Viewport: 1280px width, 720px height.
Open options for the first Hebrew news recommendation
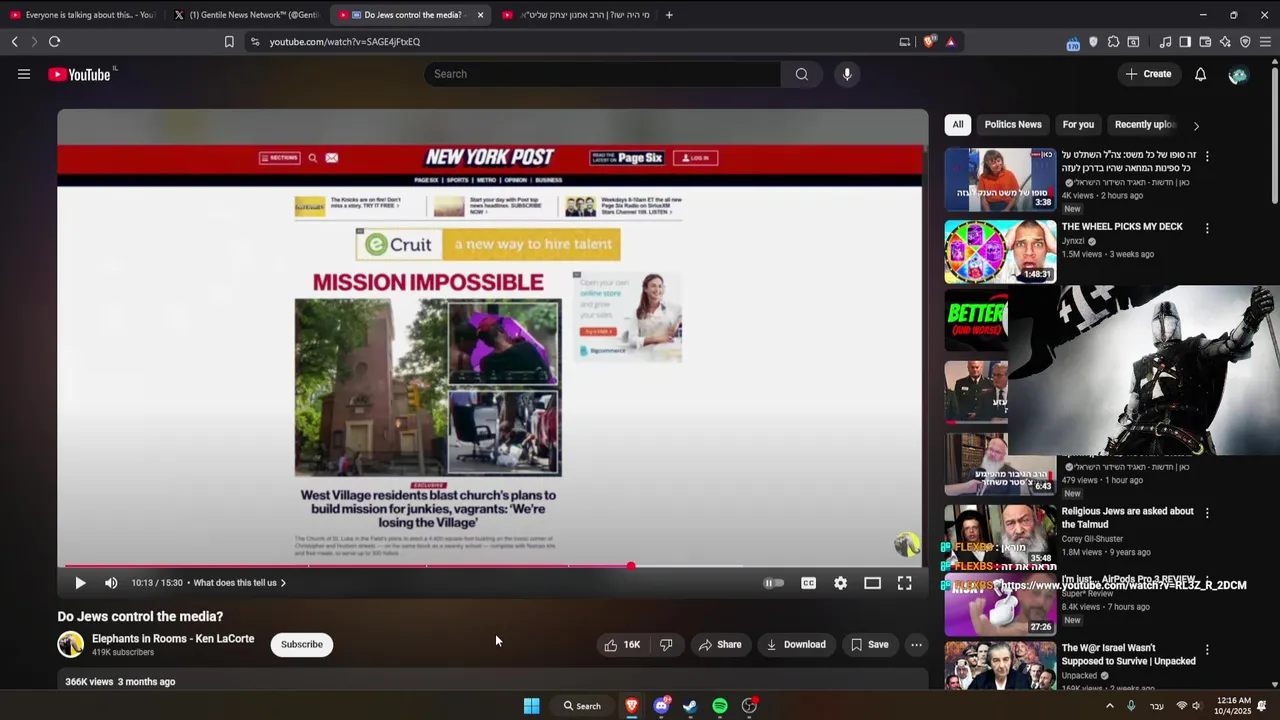click(1207, 157)
